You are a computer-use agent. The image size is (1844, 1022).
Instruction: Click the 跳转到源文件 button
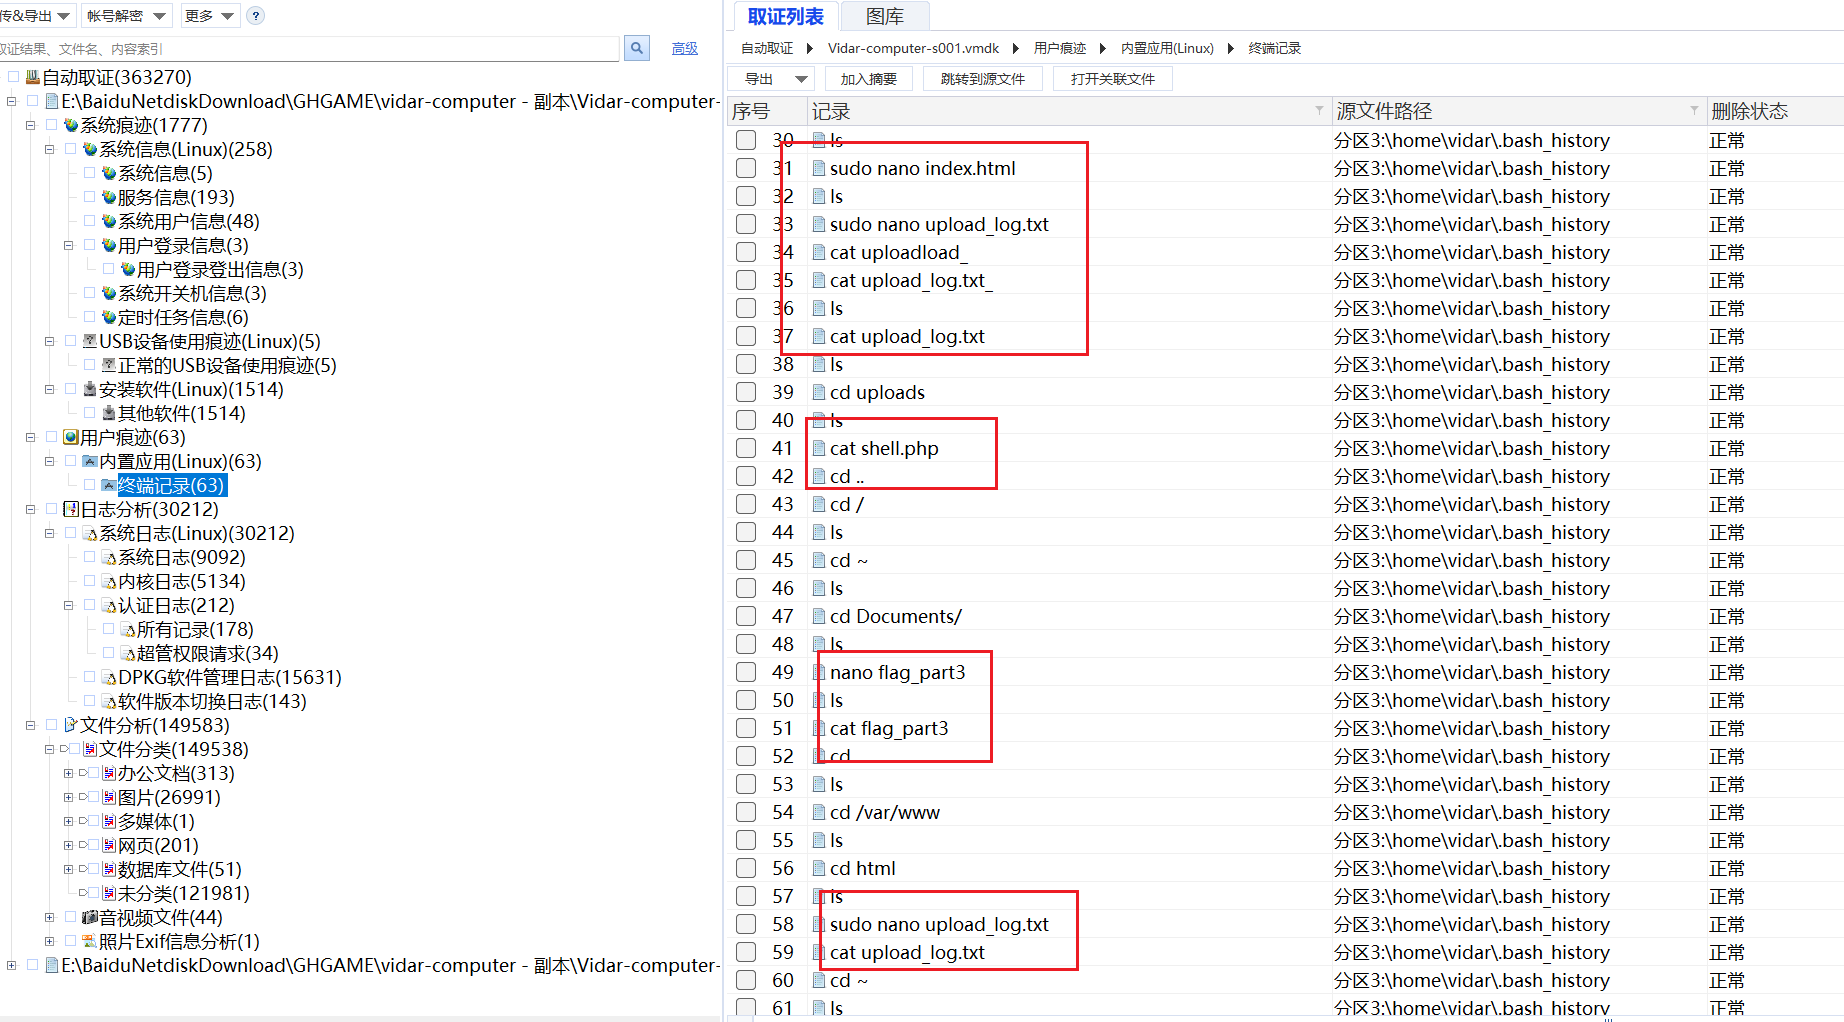(982, 79)
